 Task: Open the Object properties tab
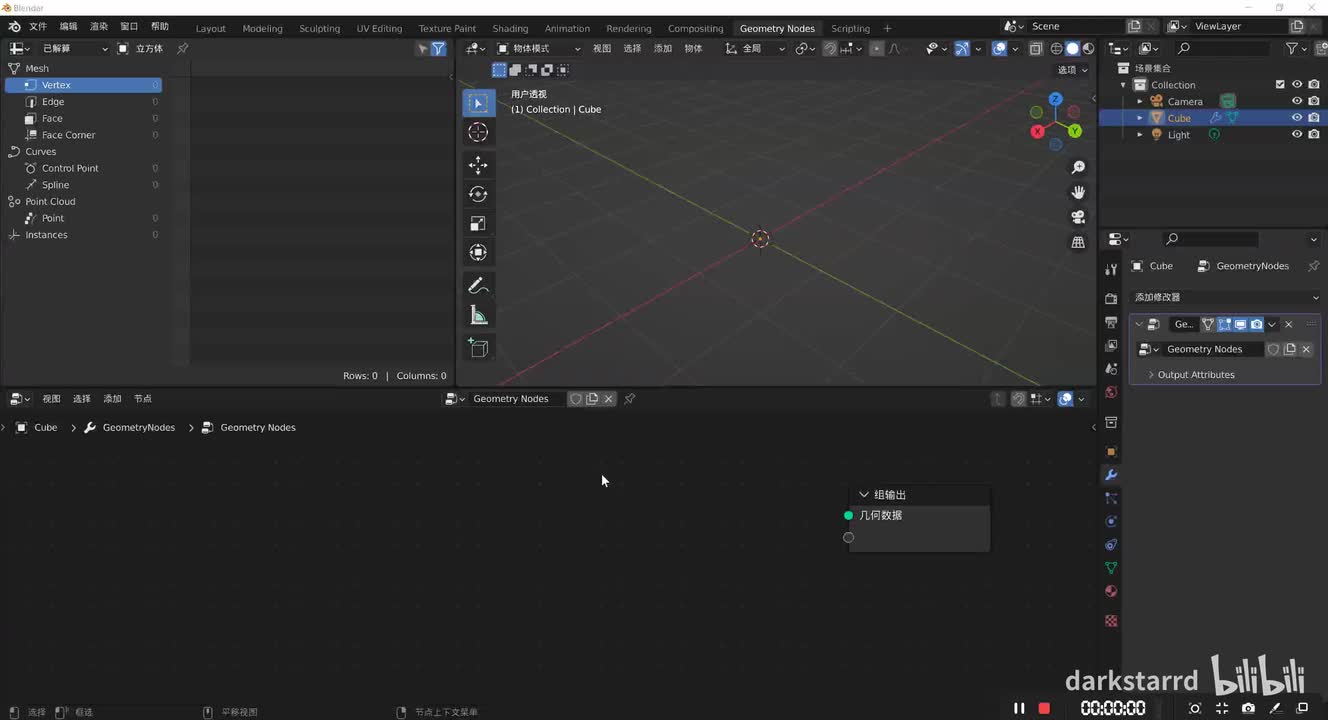(1111, 451)
